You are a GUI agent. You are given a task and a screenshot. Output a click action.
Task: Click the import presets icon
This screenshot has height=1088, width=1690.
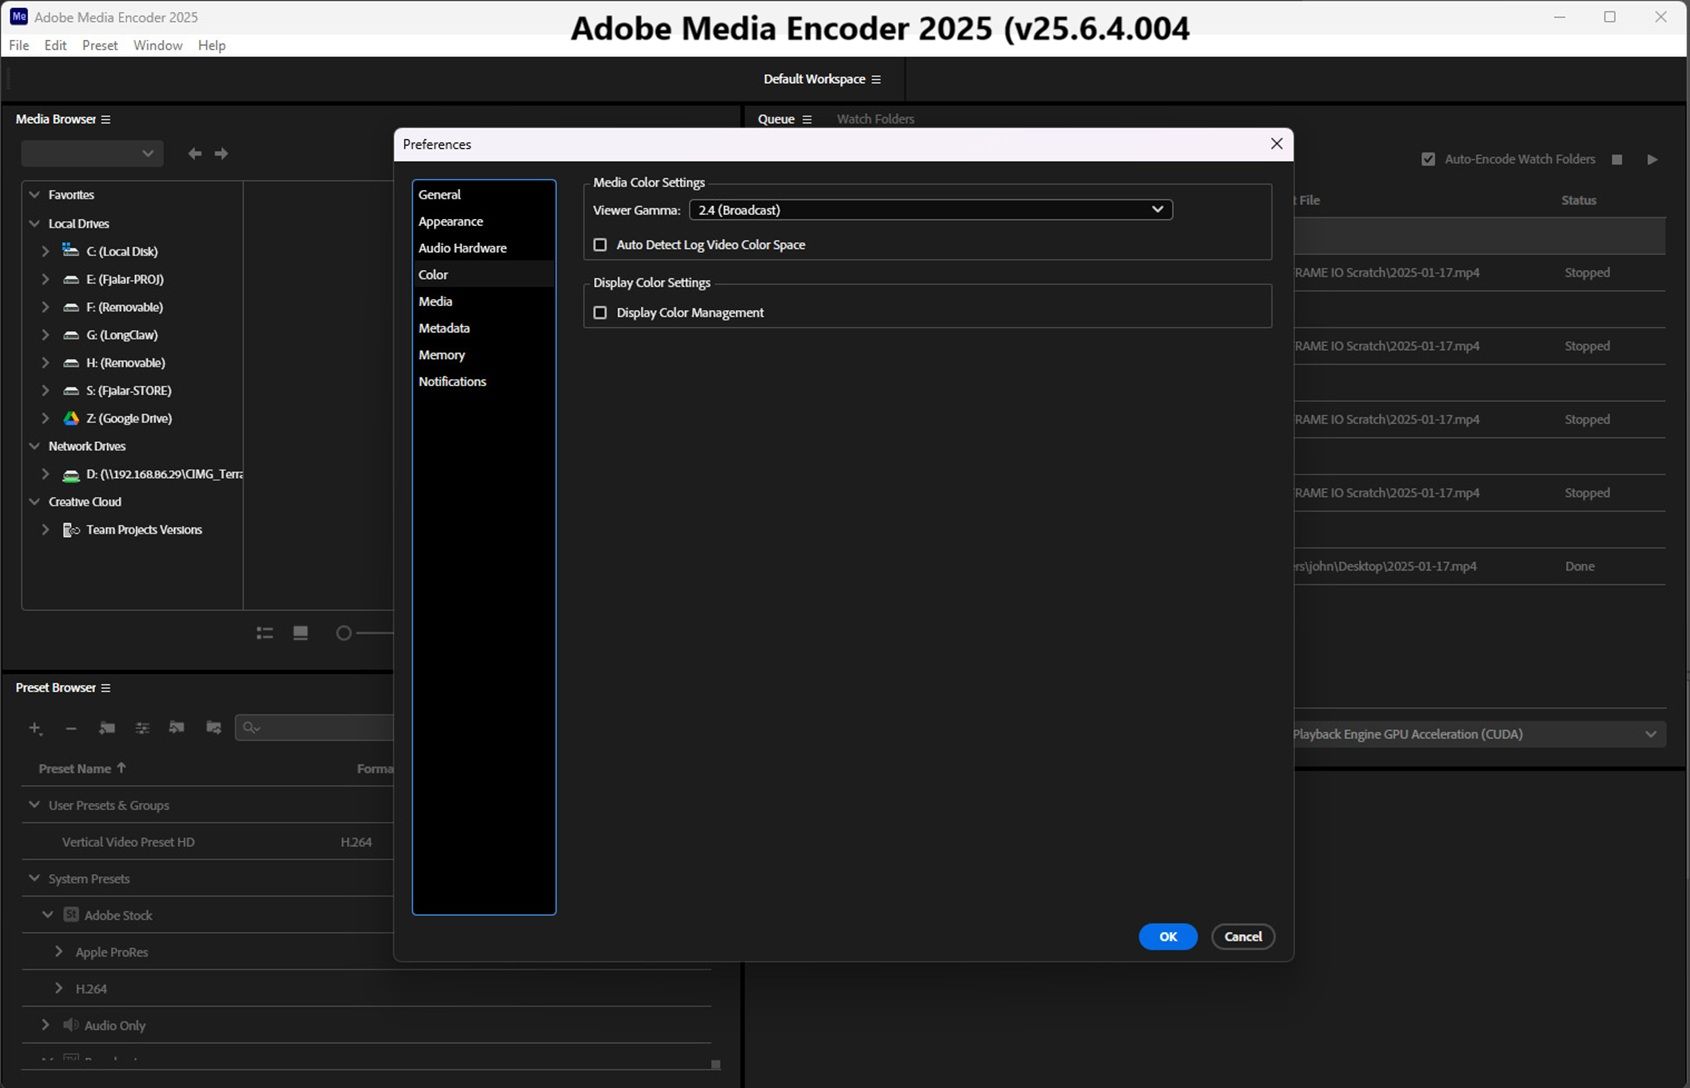[177, 728]
